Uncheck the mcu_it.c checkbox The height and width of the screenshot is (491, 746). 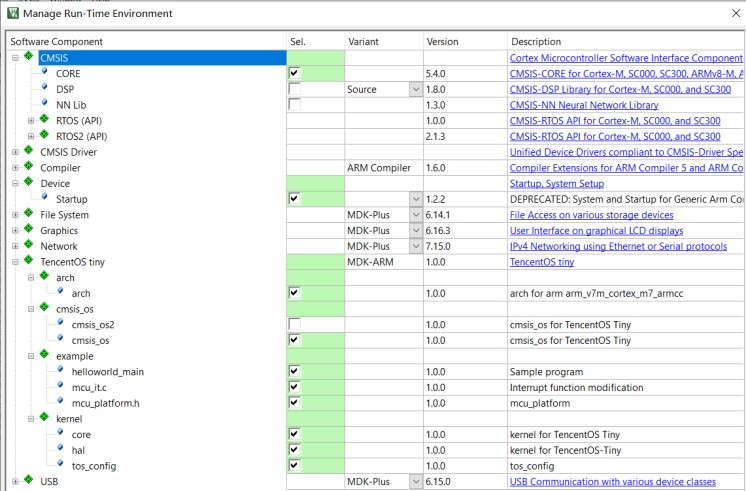pos(294,387)
